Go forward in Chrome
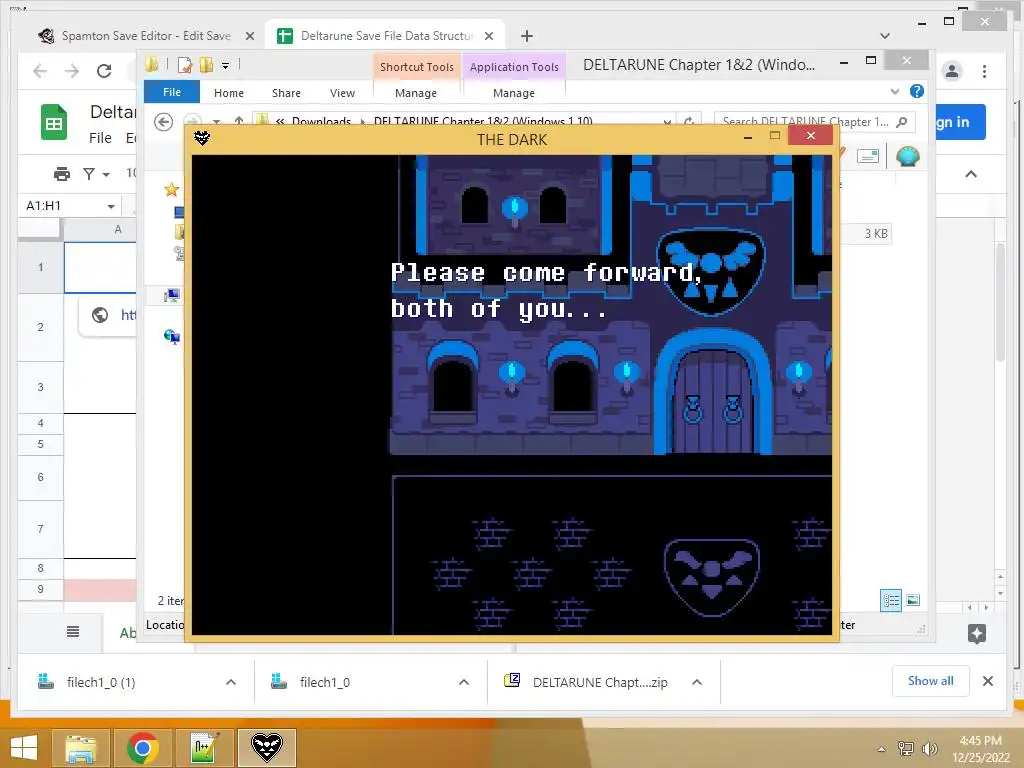 [71, 71]
